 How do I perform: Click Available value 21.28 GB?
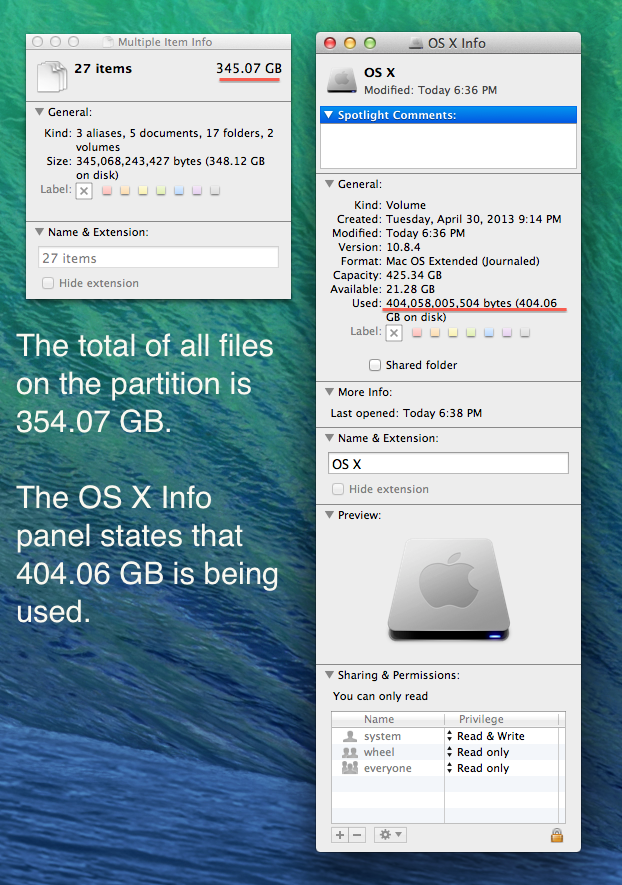pyautogui.click(x=410, y=289)
